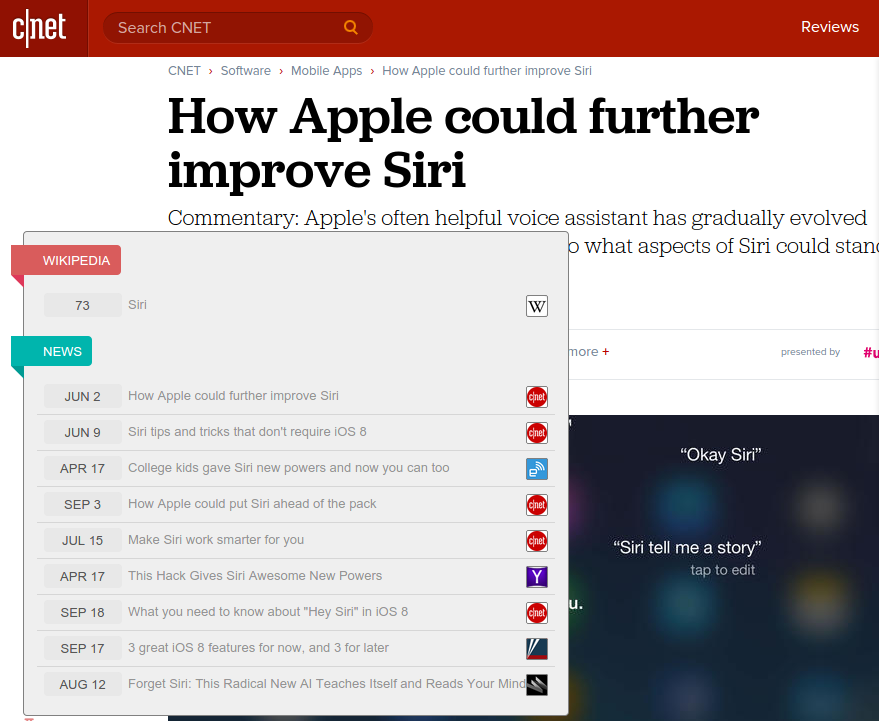Open Reviews in the top navigation
This screenshot has height=721, width=879.
829,27
